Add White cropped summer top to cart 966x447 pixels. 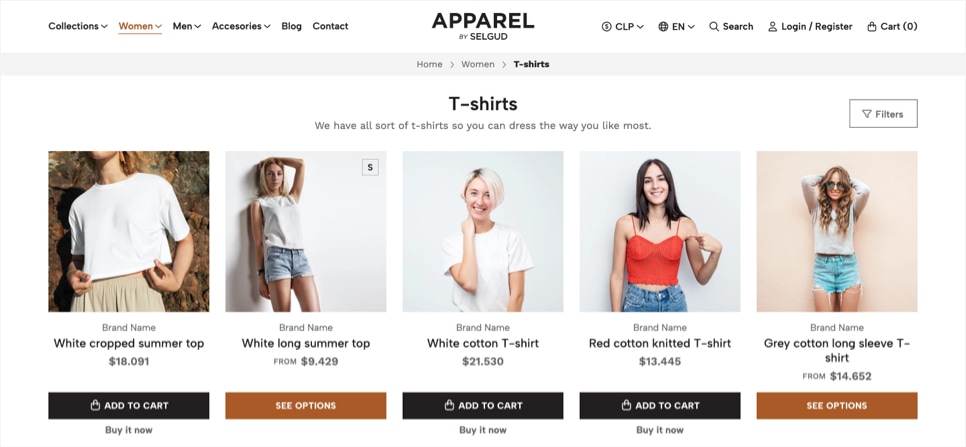(x=129, y=406)
